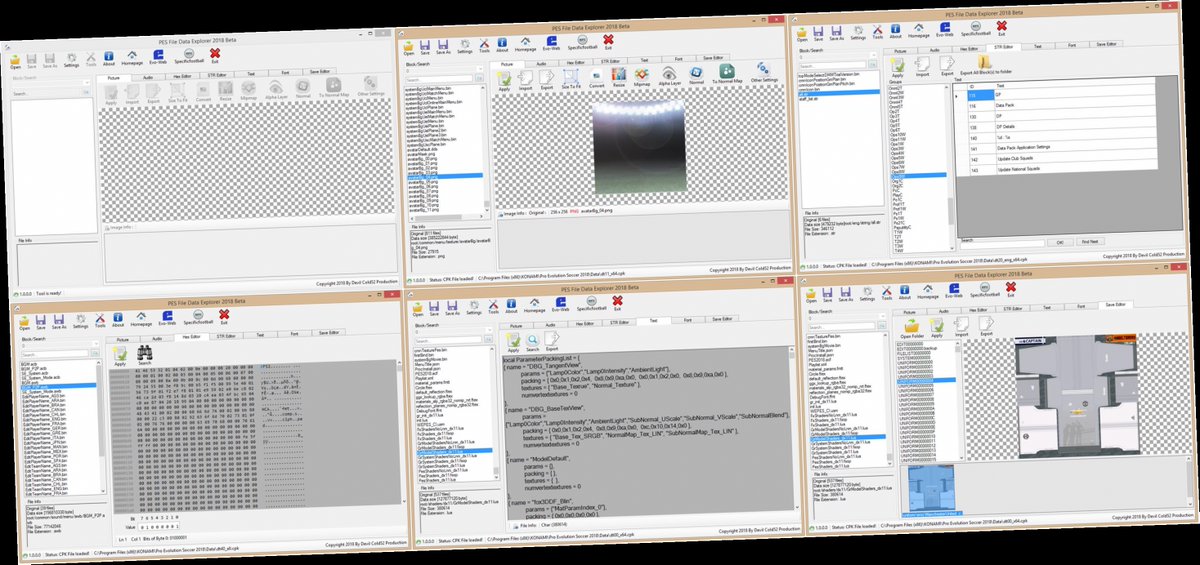The width and height of the screenshot is (1200, 565).
Task: Click Apply in the bottom-left Hex Editor window
Action: pos(120,355)
